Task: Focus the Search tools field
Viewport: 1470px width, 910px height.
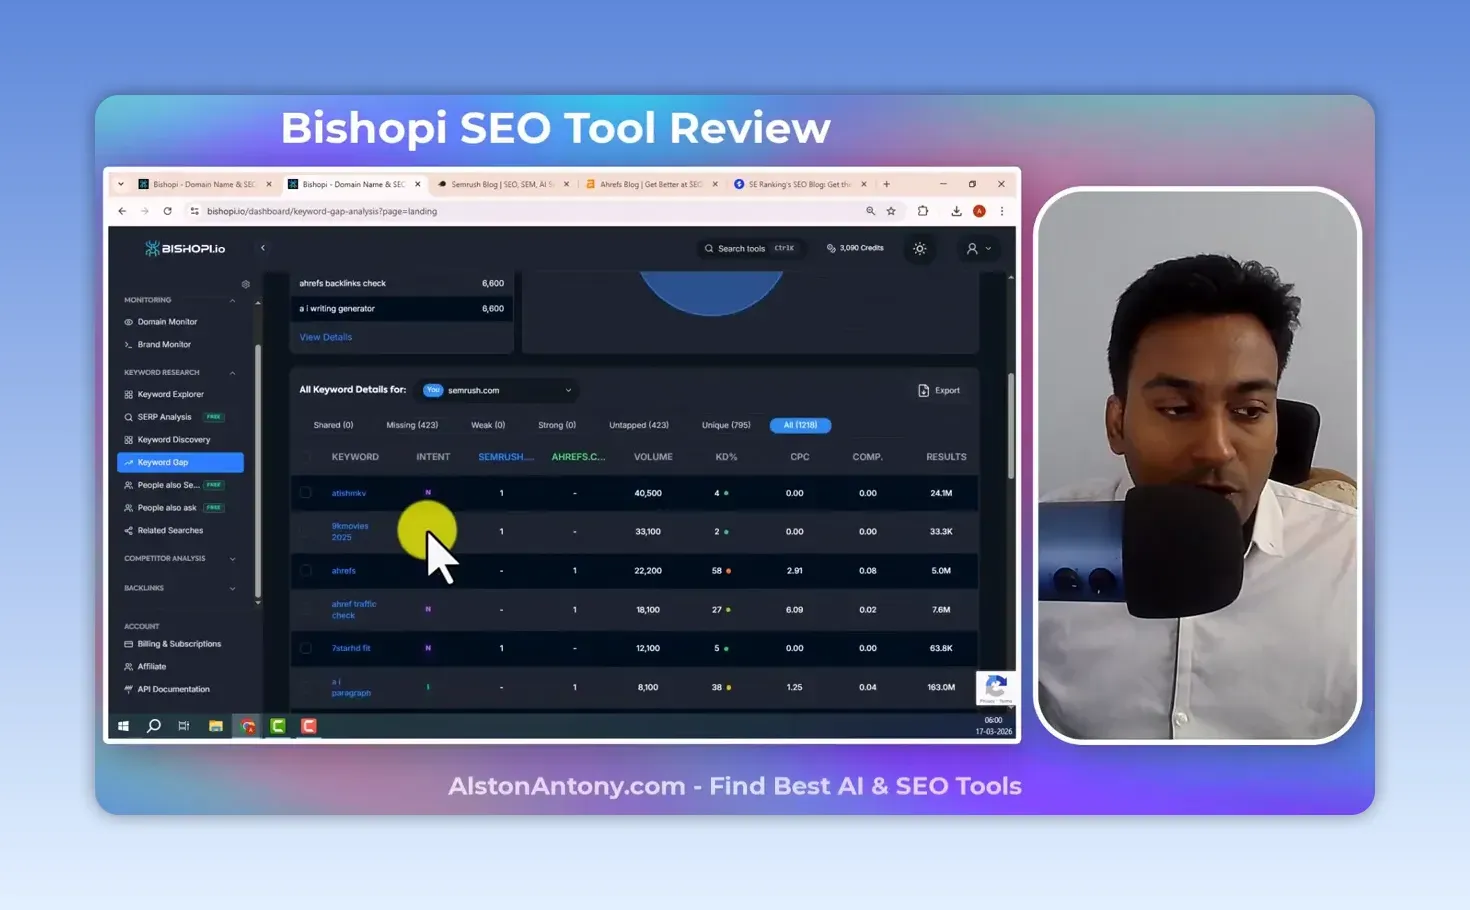Action: [749, 248]
